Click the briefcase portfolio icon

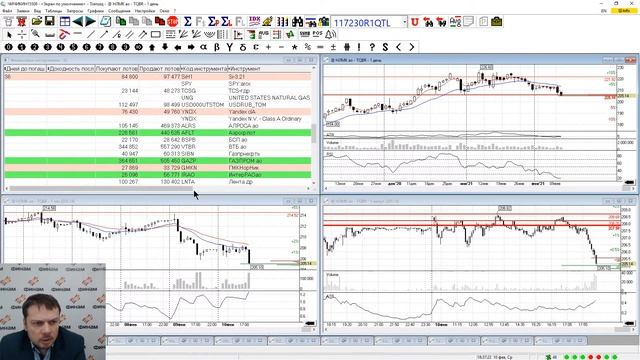click(497, 22)
